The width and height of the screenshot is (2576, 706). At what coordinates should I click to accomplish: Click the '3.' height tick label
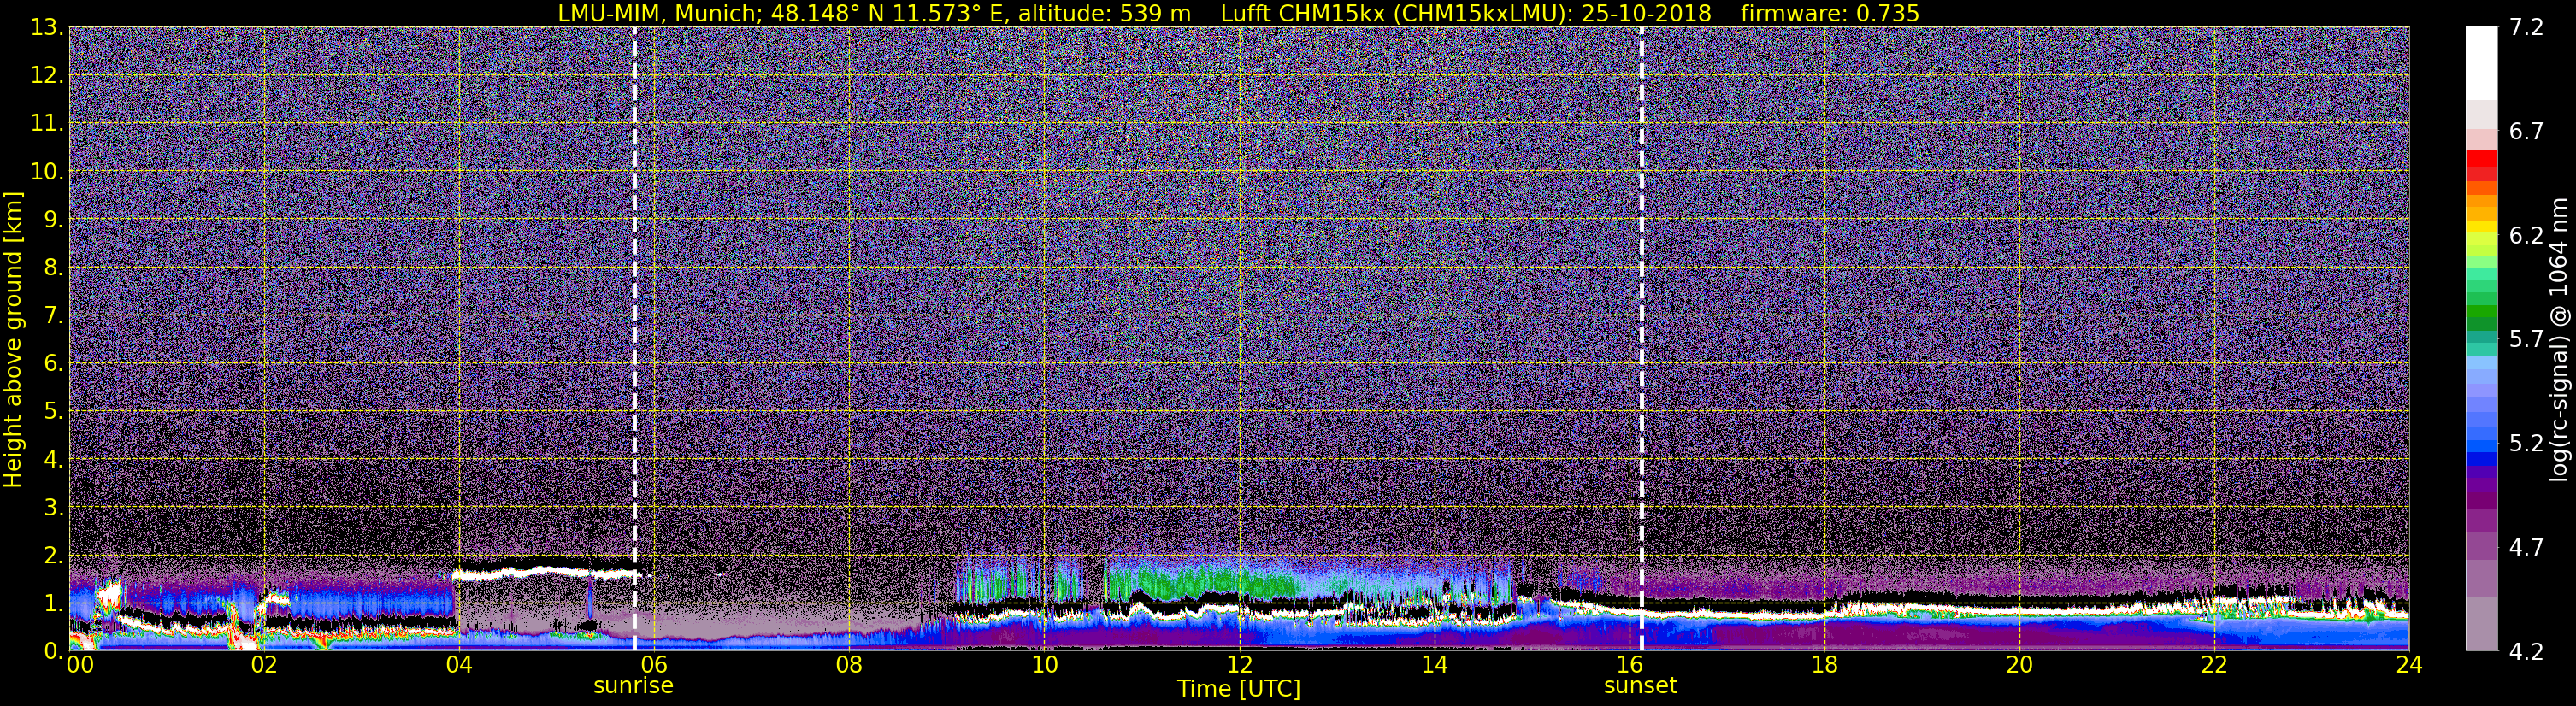pos(54,507)
